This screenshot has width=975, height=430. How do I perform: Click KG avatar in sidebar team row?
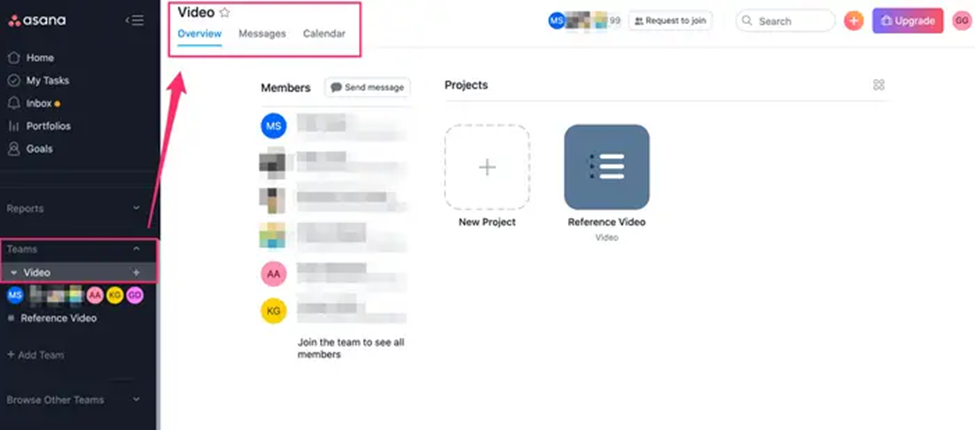click(x=114, y=295)
